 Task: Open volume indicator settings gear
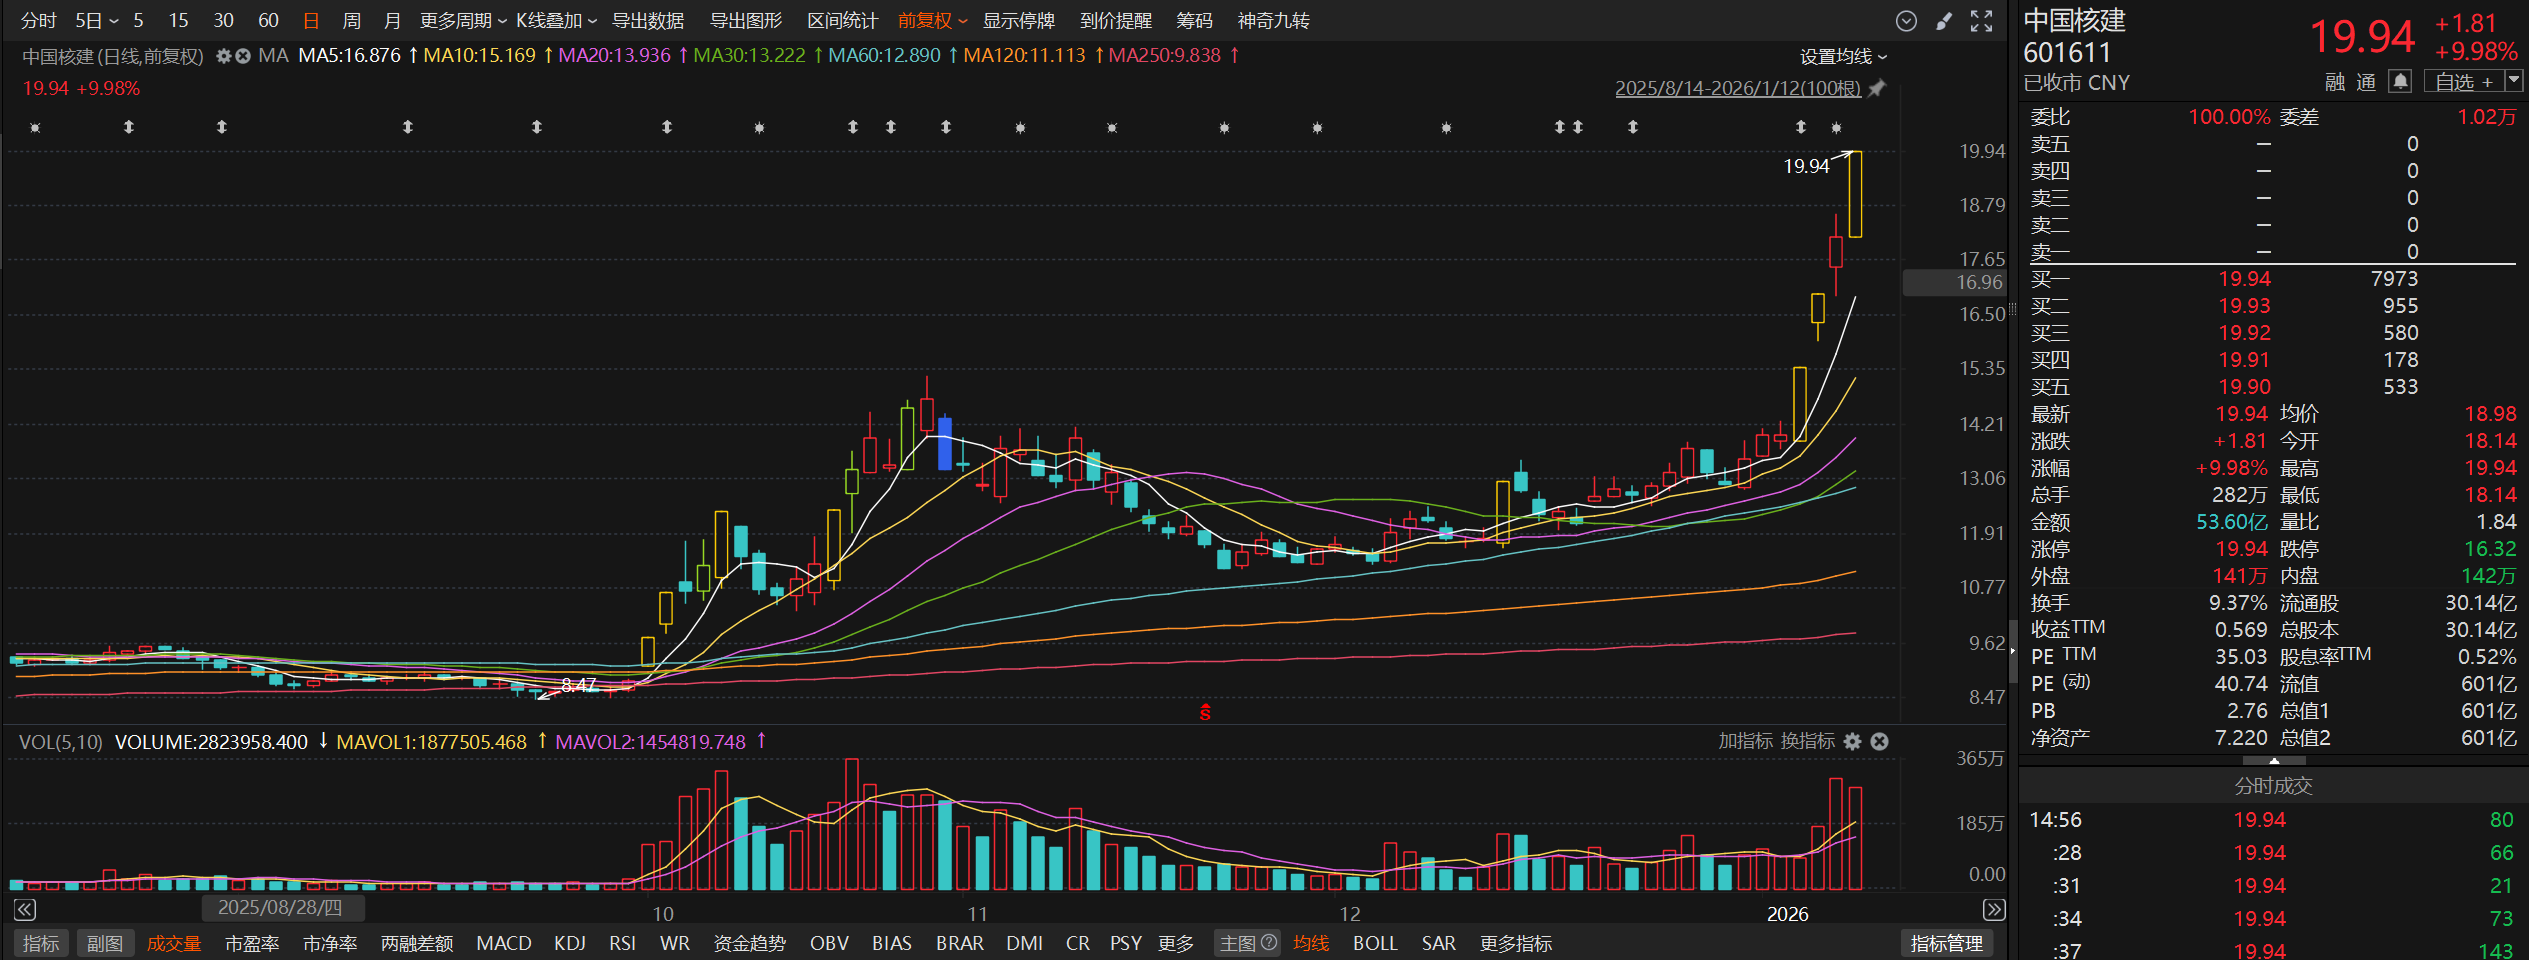[x=1852, y=741]
